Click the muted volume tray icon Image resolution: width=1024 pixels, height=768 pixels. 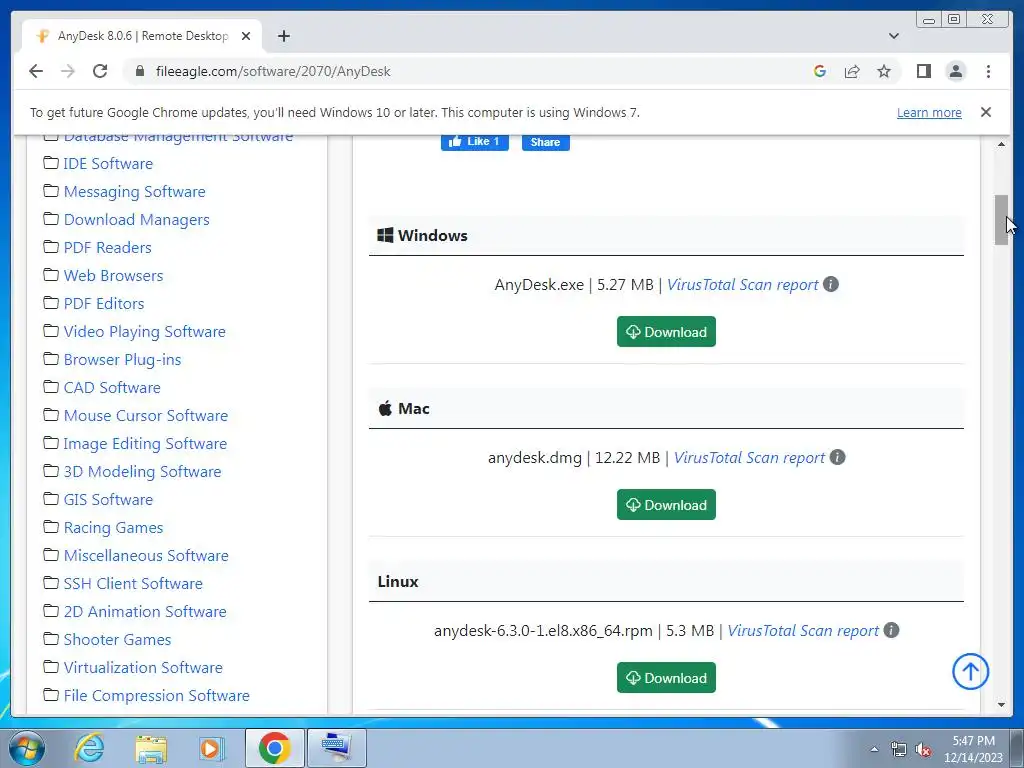pos(923,749)
